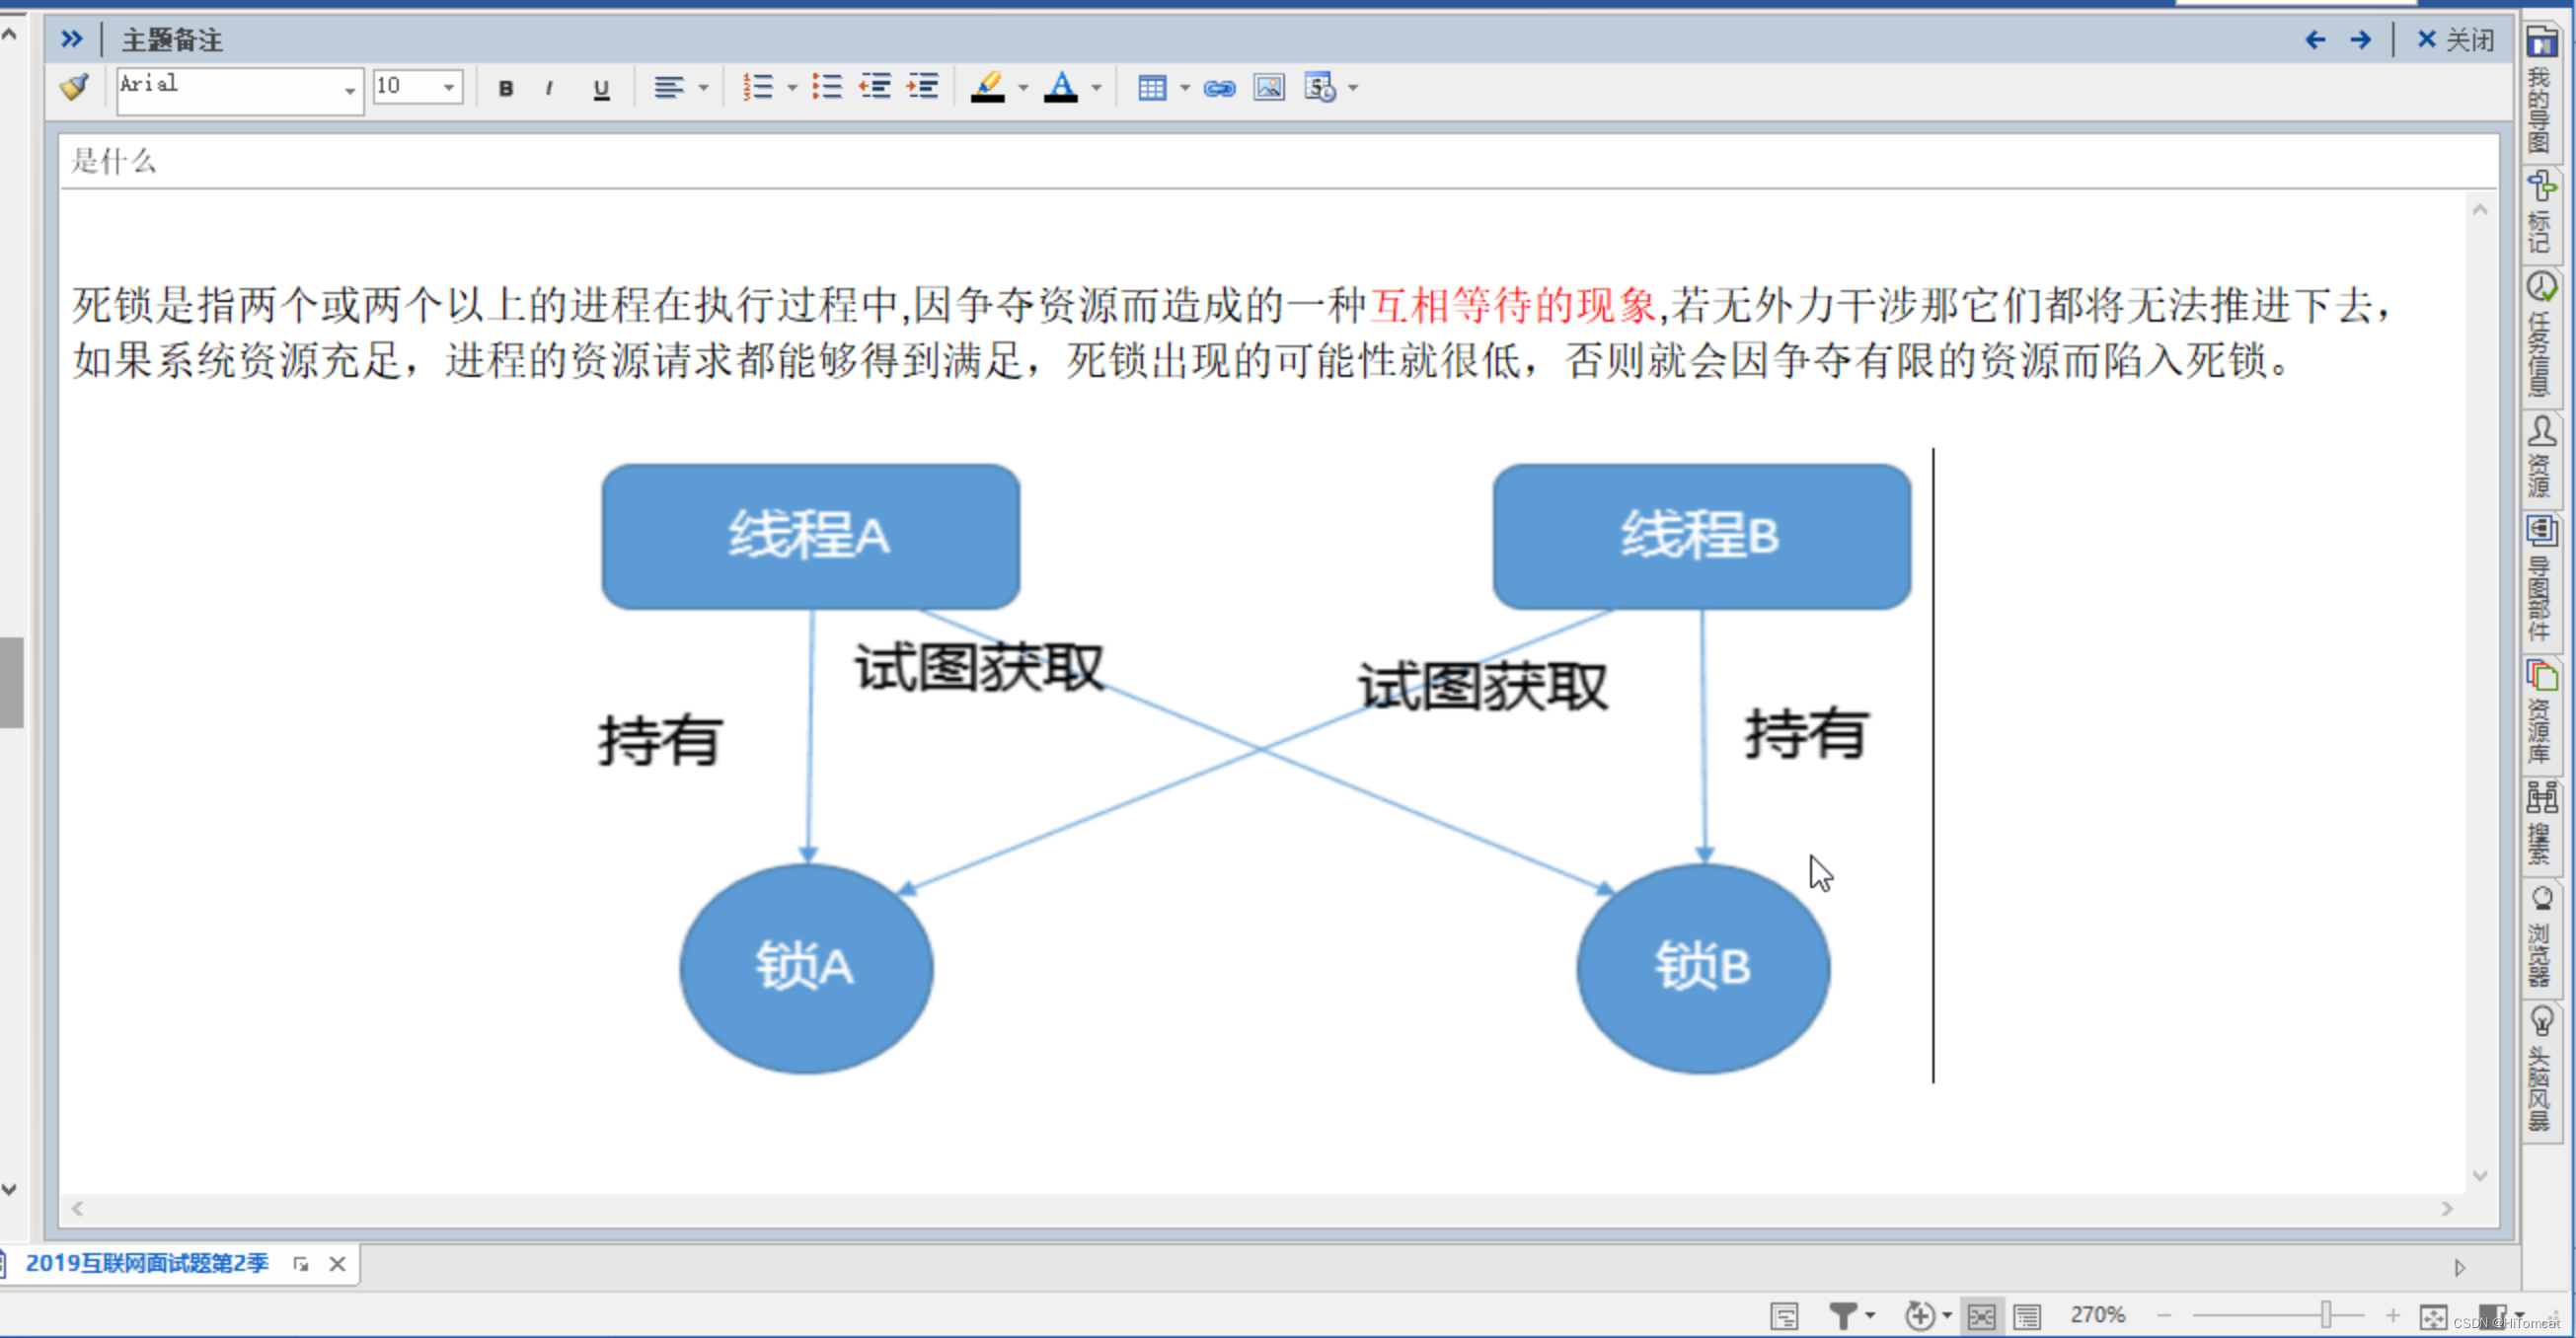Toggle underline formatting
2576x1338 pixels.
(601, 88)
